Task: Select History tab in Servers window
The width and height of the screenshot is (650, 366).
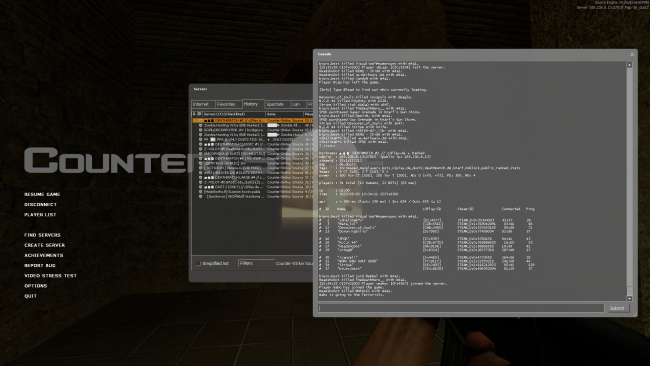Action: tap(252, 104)
